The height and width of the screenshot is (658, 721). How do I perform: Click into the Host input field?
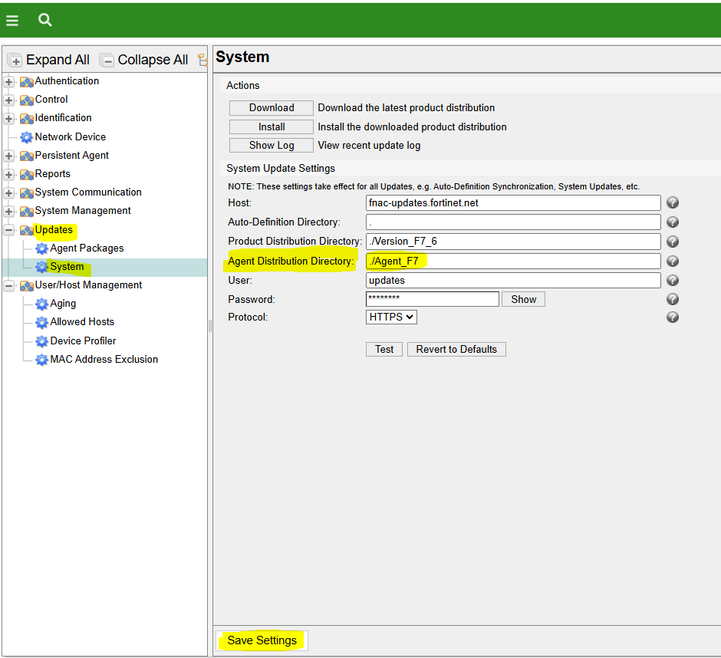coord(513,203)
